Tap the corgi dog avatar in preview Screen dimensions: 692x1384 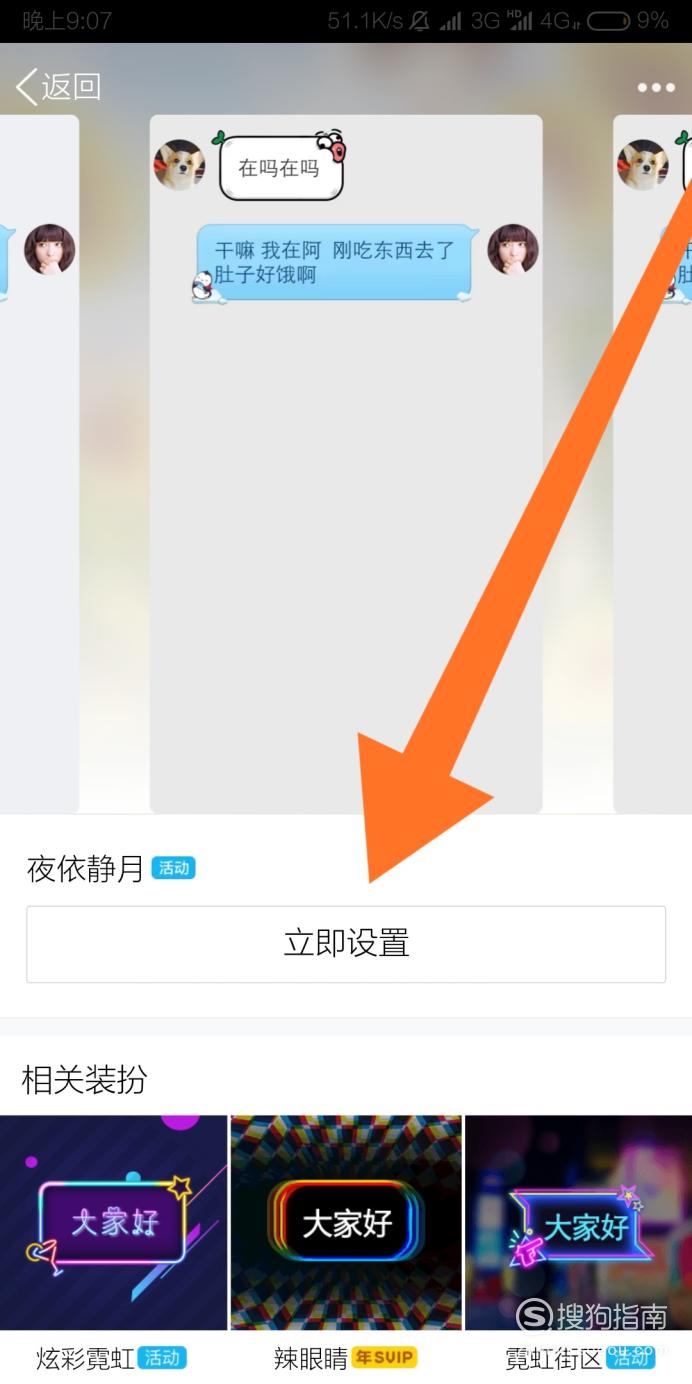coord(179,164)
